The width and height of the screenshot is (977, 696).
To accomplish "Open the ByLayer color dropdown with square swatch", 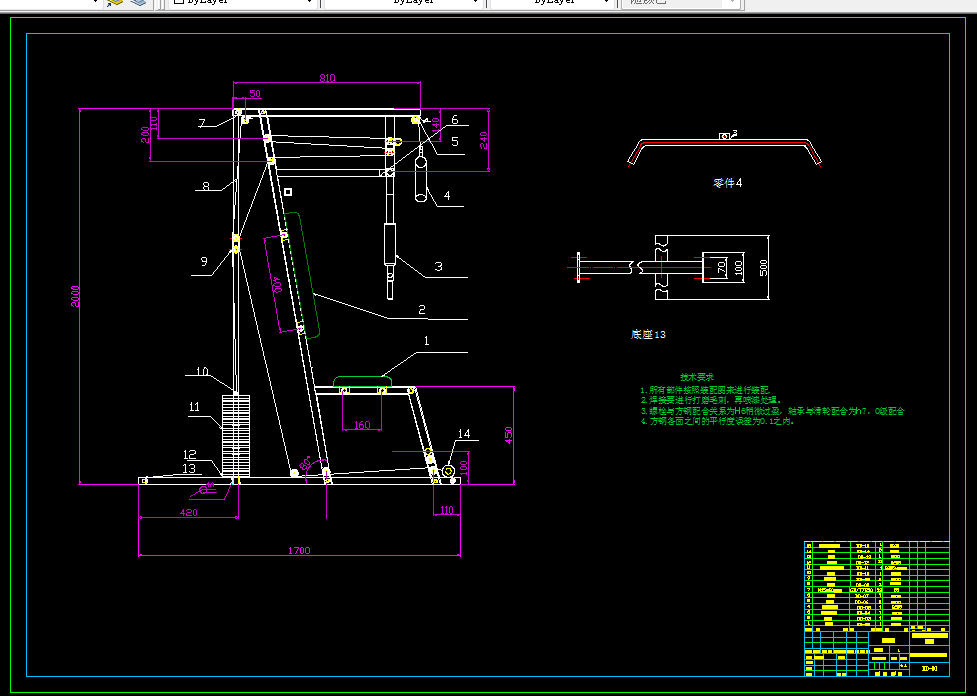I will (x=241, y=2).
